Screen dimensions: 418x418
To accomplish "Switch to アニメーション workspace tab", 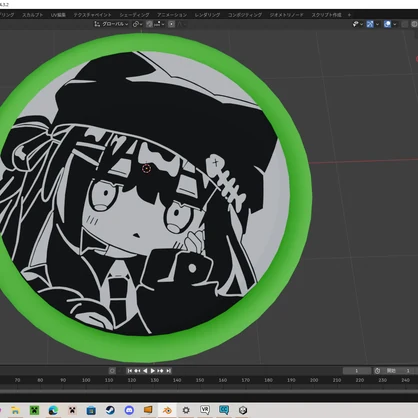I will pyautogui.click(x=172, y=15).
